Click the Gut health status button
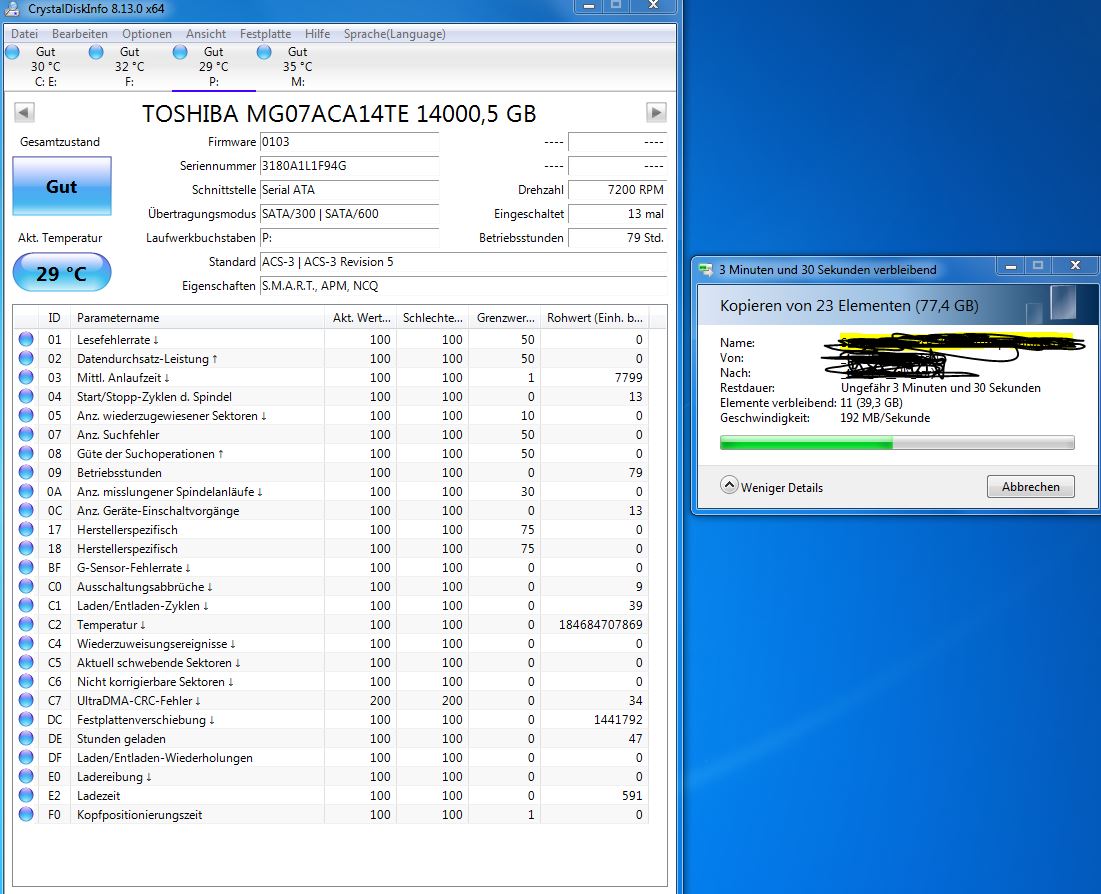1101x894 pixels. pos(62,186)
